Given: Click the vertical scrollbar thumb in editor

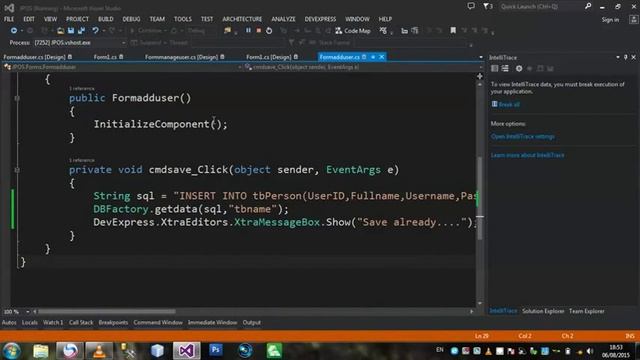Looking at the screenshot, I should (x=480, y=198).
